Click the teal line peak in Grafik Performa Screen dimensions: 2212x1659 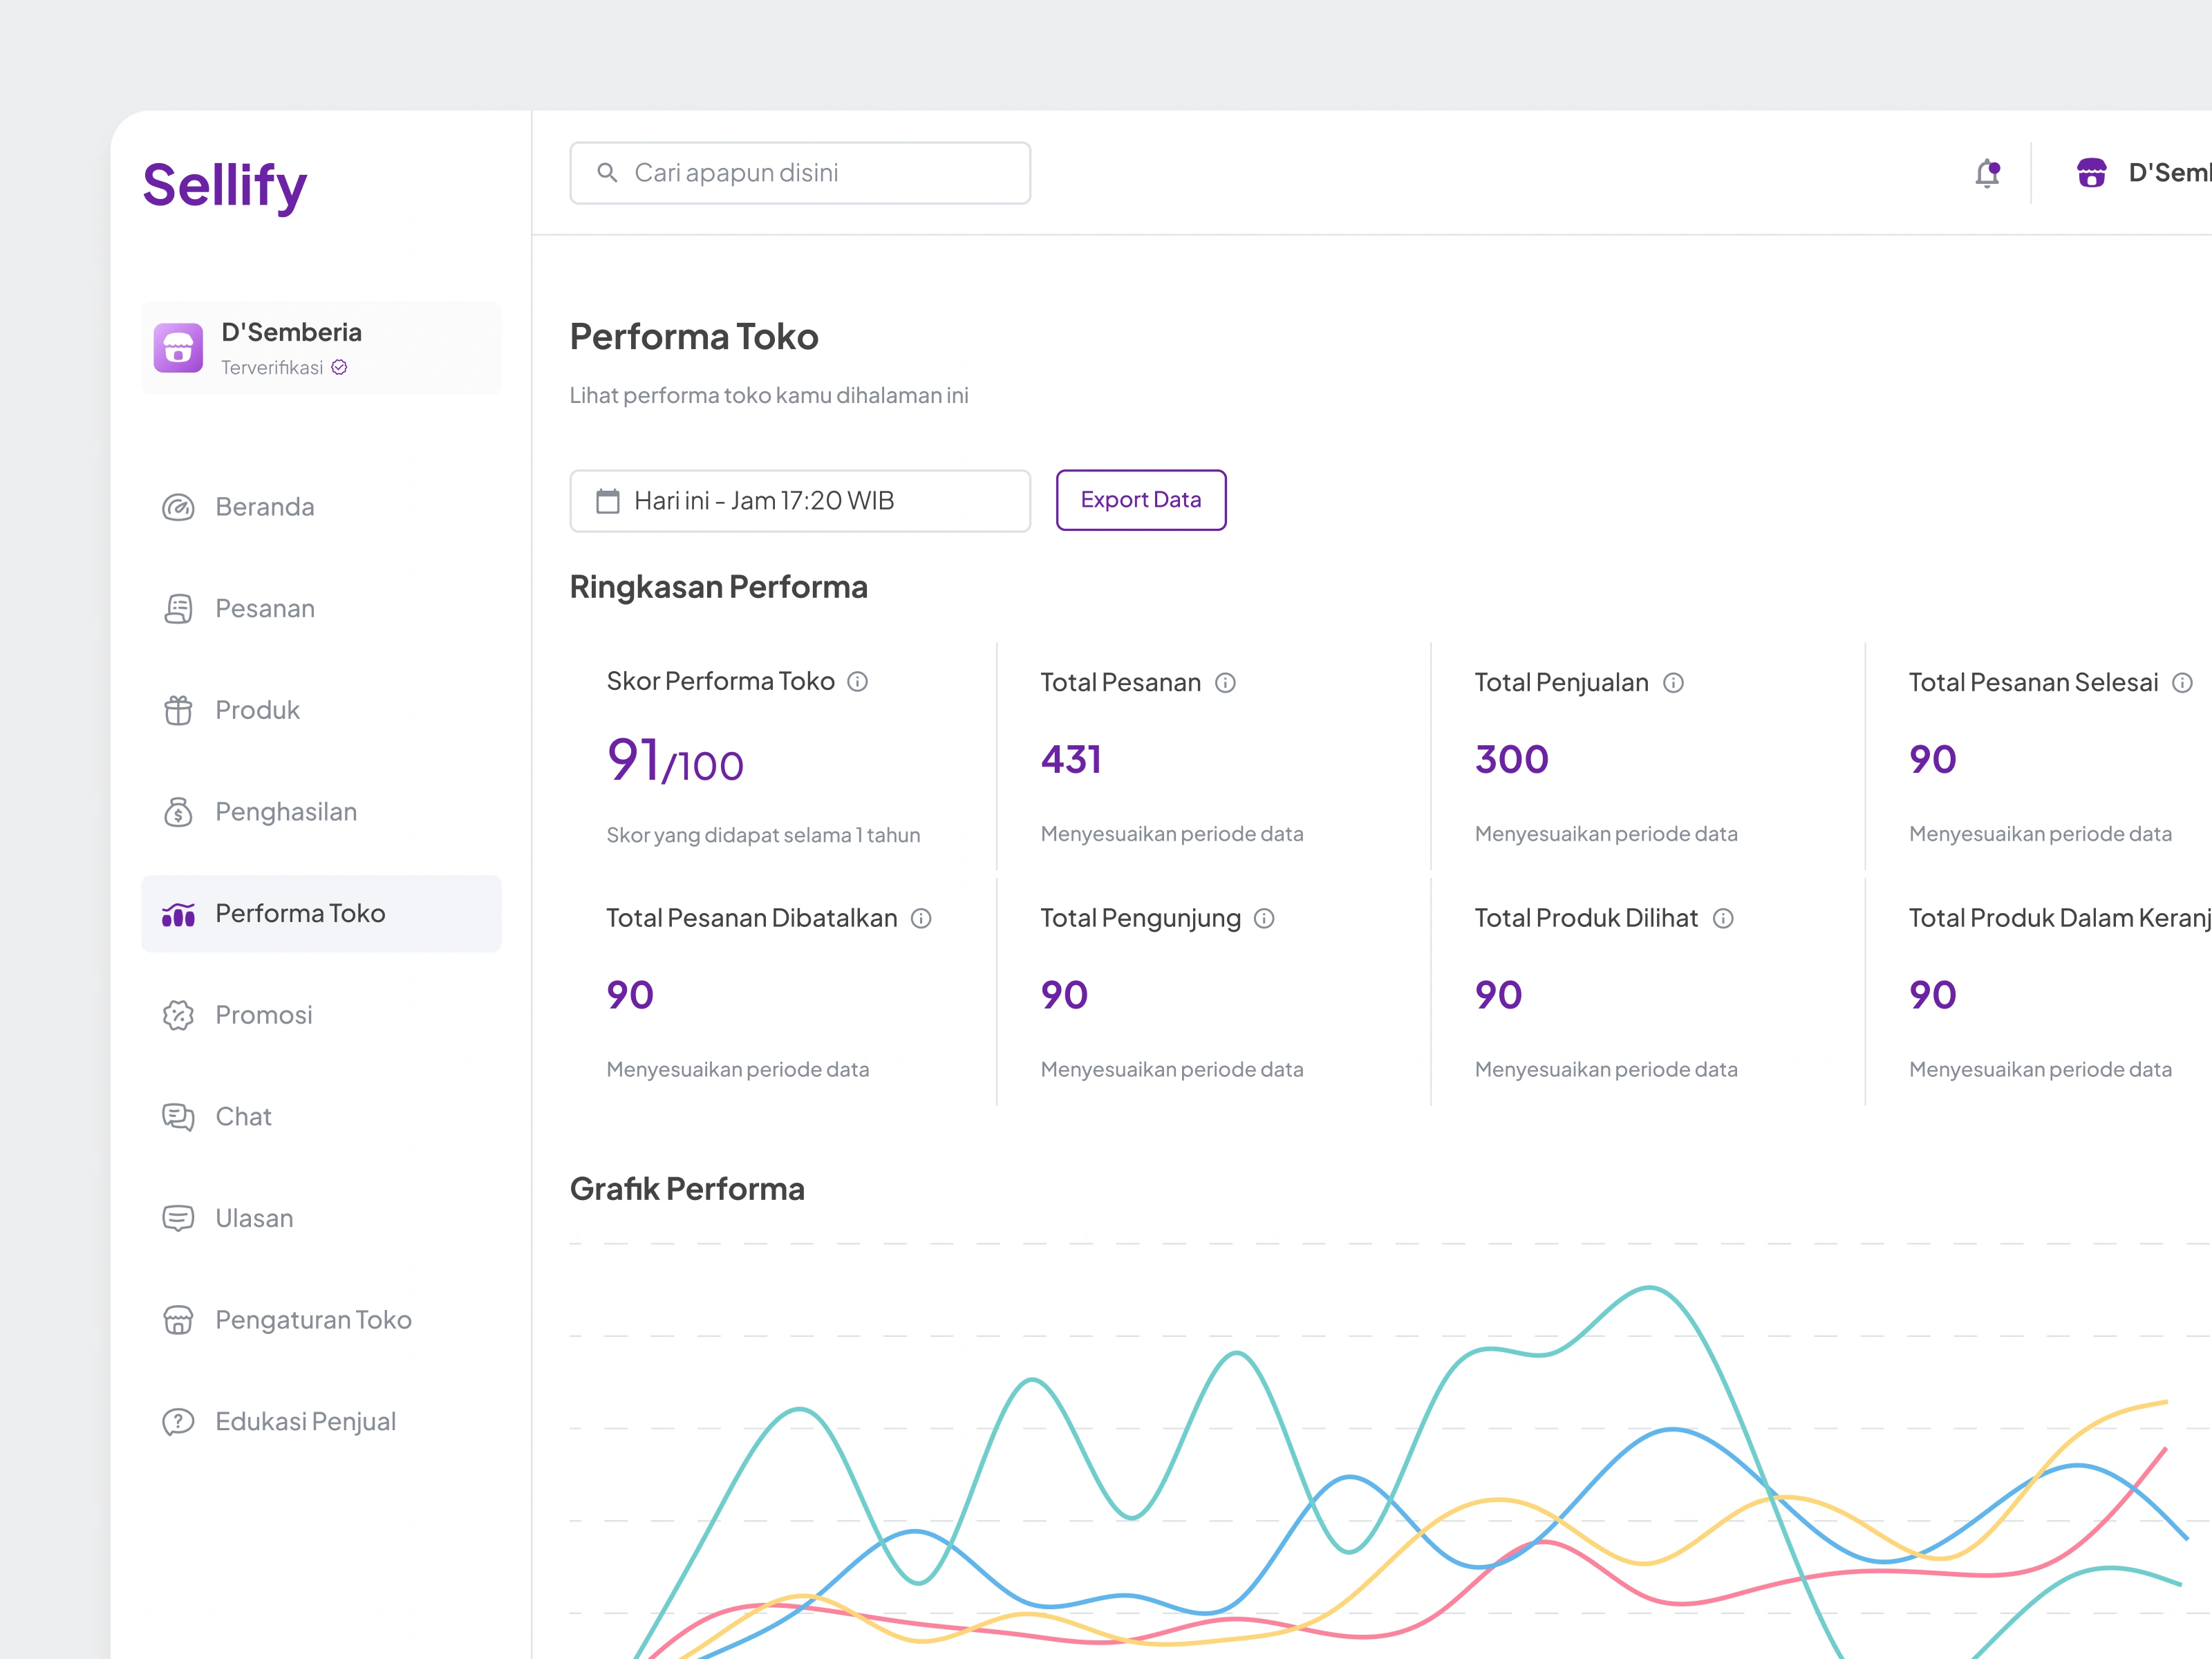click(1649, 1288)
